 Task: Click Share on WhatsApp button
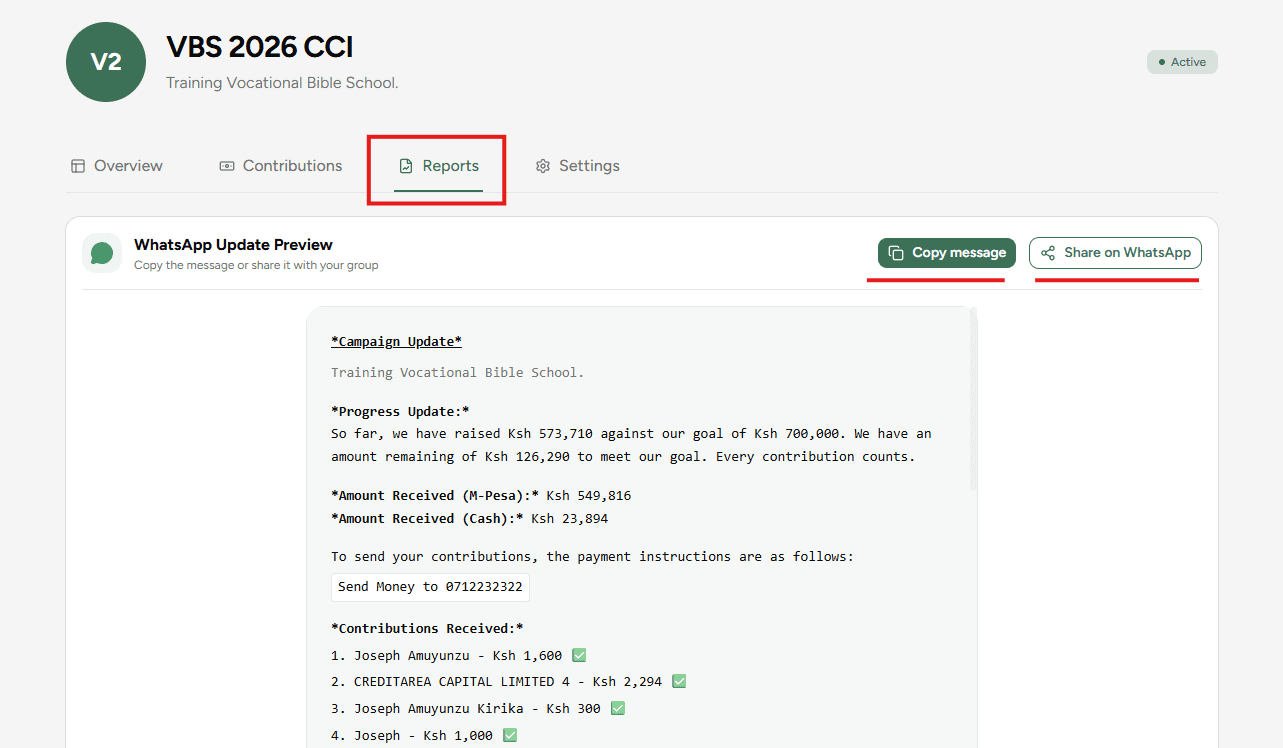click(x=1115, y=253)
